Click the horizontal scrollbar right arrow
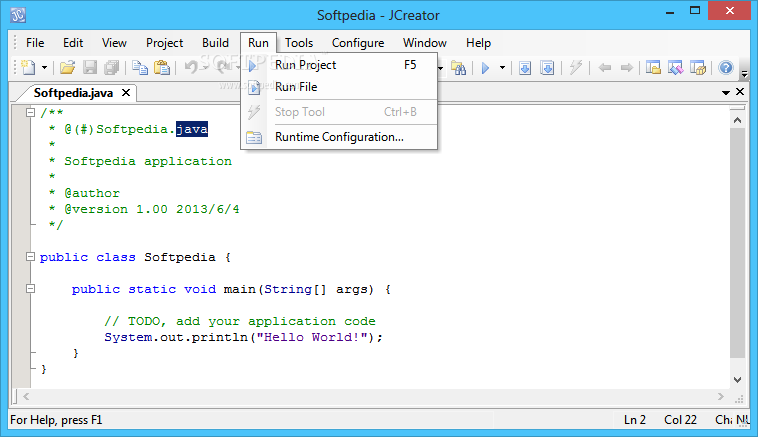This screenshot has width=758, height=437. (721, 396)
